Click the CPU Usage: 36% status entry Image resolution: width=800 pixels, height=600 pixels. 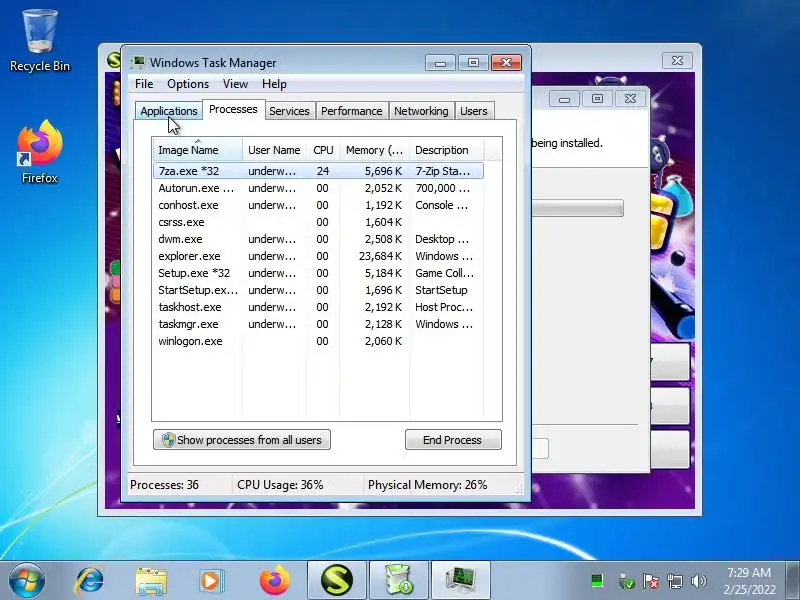280,485
